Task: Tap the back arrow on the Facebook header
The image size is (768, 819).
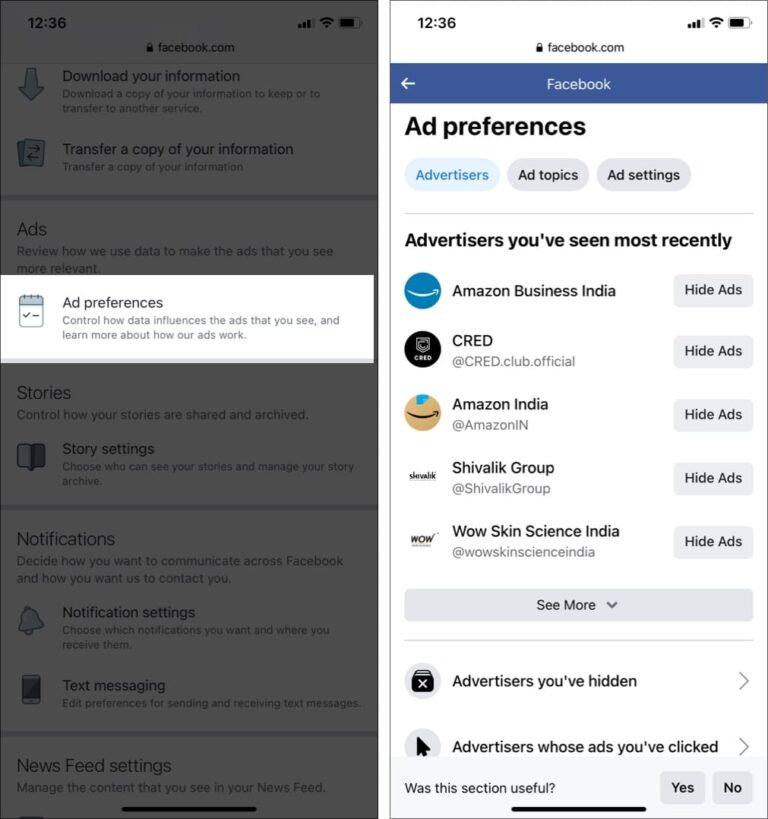Action: [409, 84]
